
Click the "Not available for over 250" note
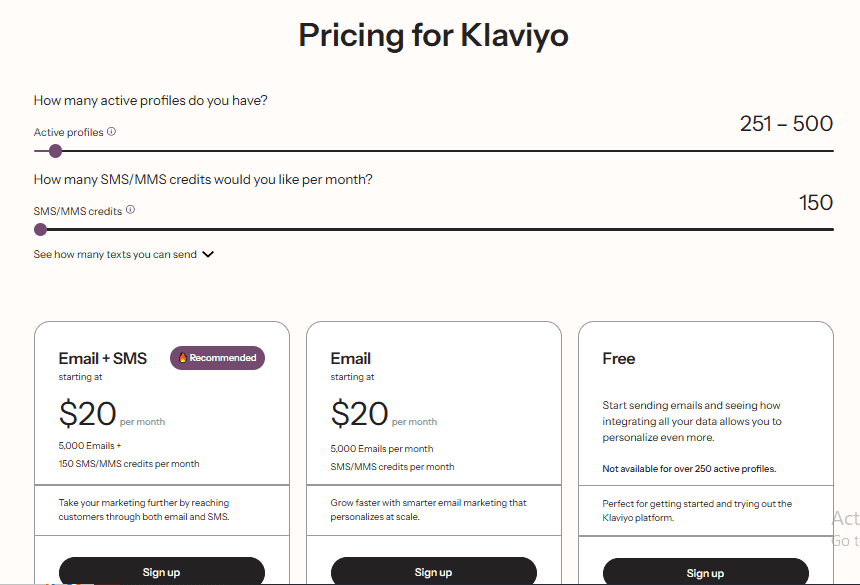click(x=689, y=468)
